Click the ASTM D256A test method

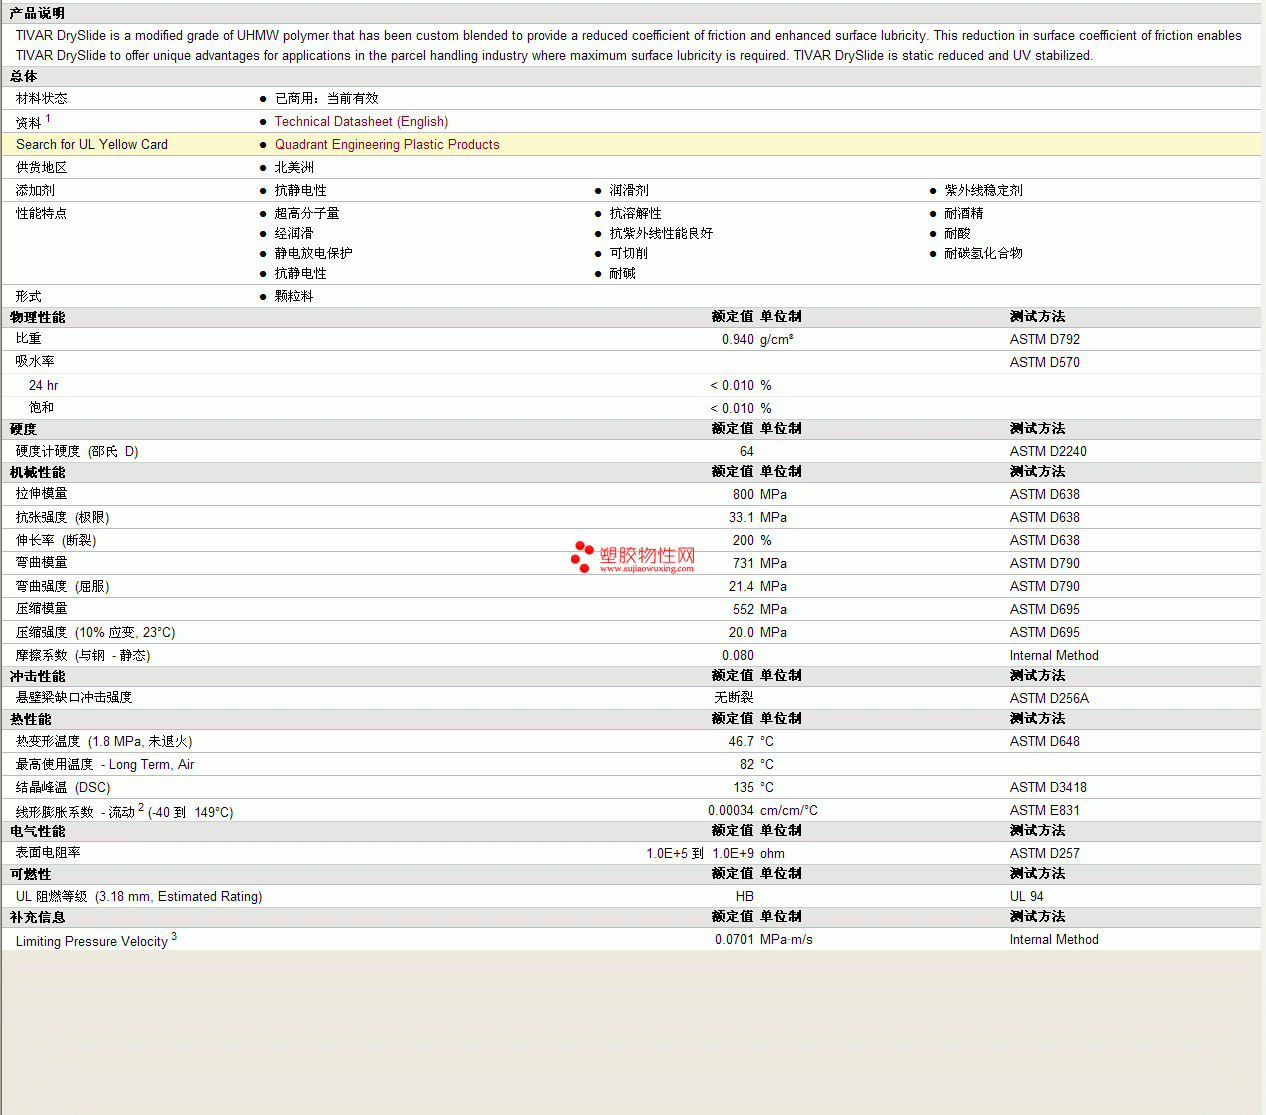click(x=1049, y=698)
